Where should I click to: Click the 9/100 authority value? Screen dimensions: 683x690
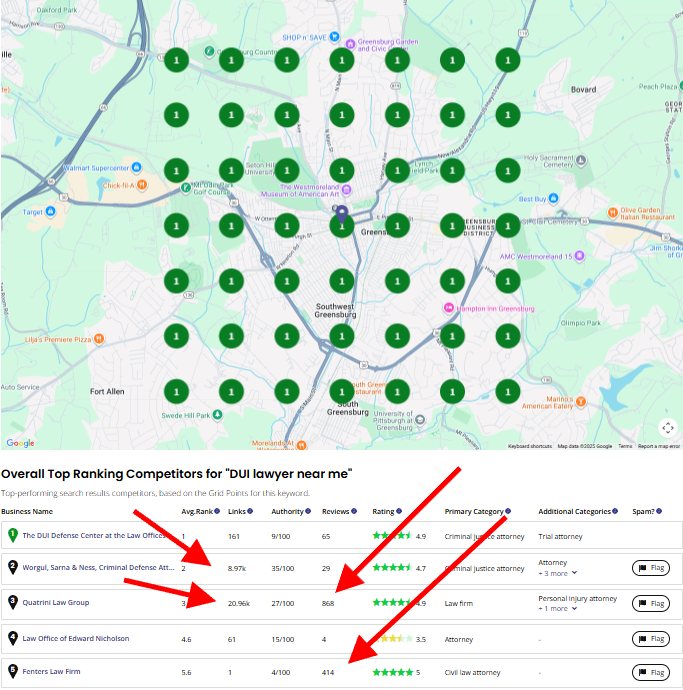(x=280, y=536)
